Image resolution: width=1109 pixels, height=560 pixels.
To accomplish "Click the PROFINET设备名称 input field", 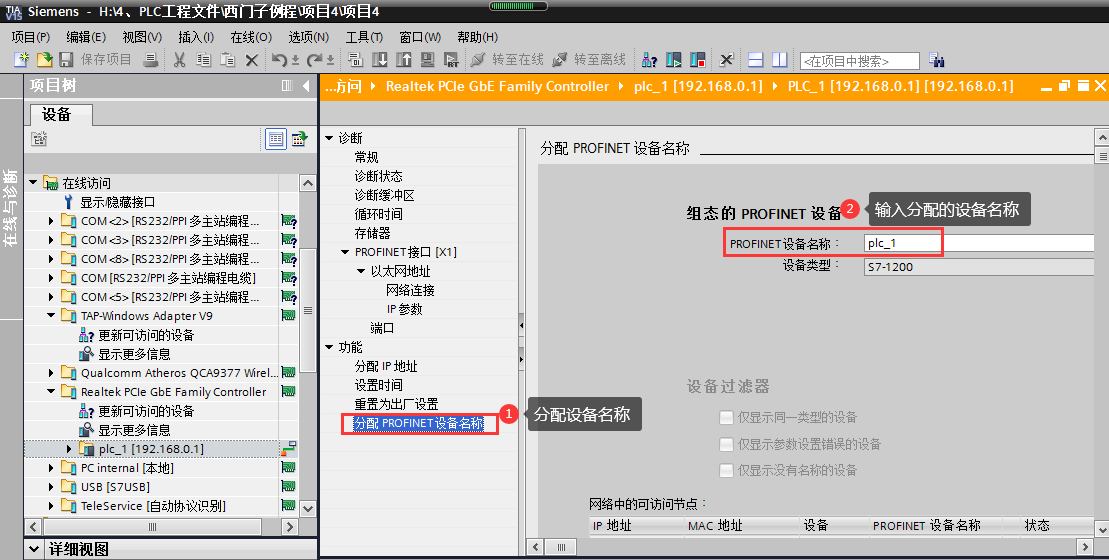I will pos(979,243).
